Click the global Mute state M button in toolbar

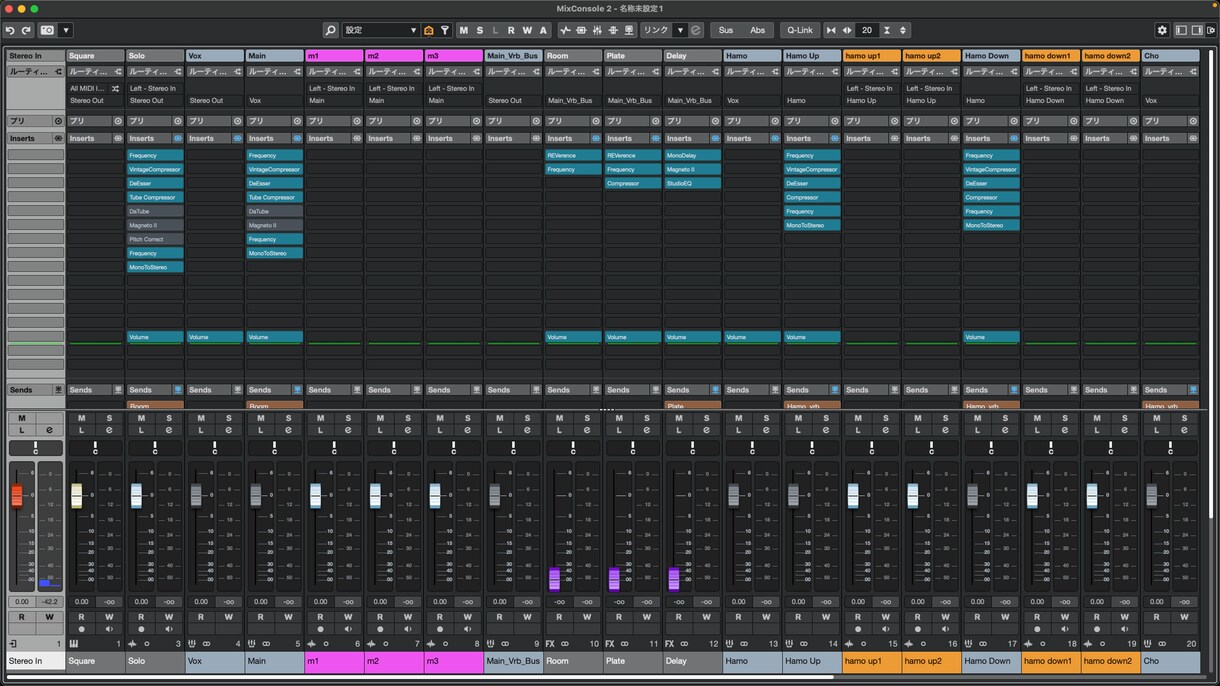(x=463, y=31)
